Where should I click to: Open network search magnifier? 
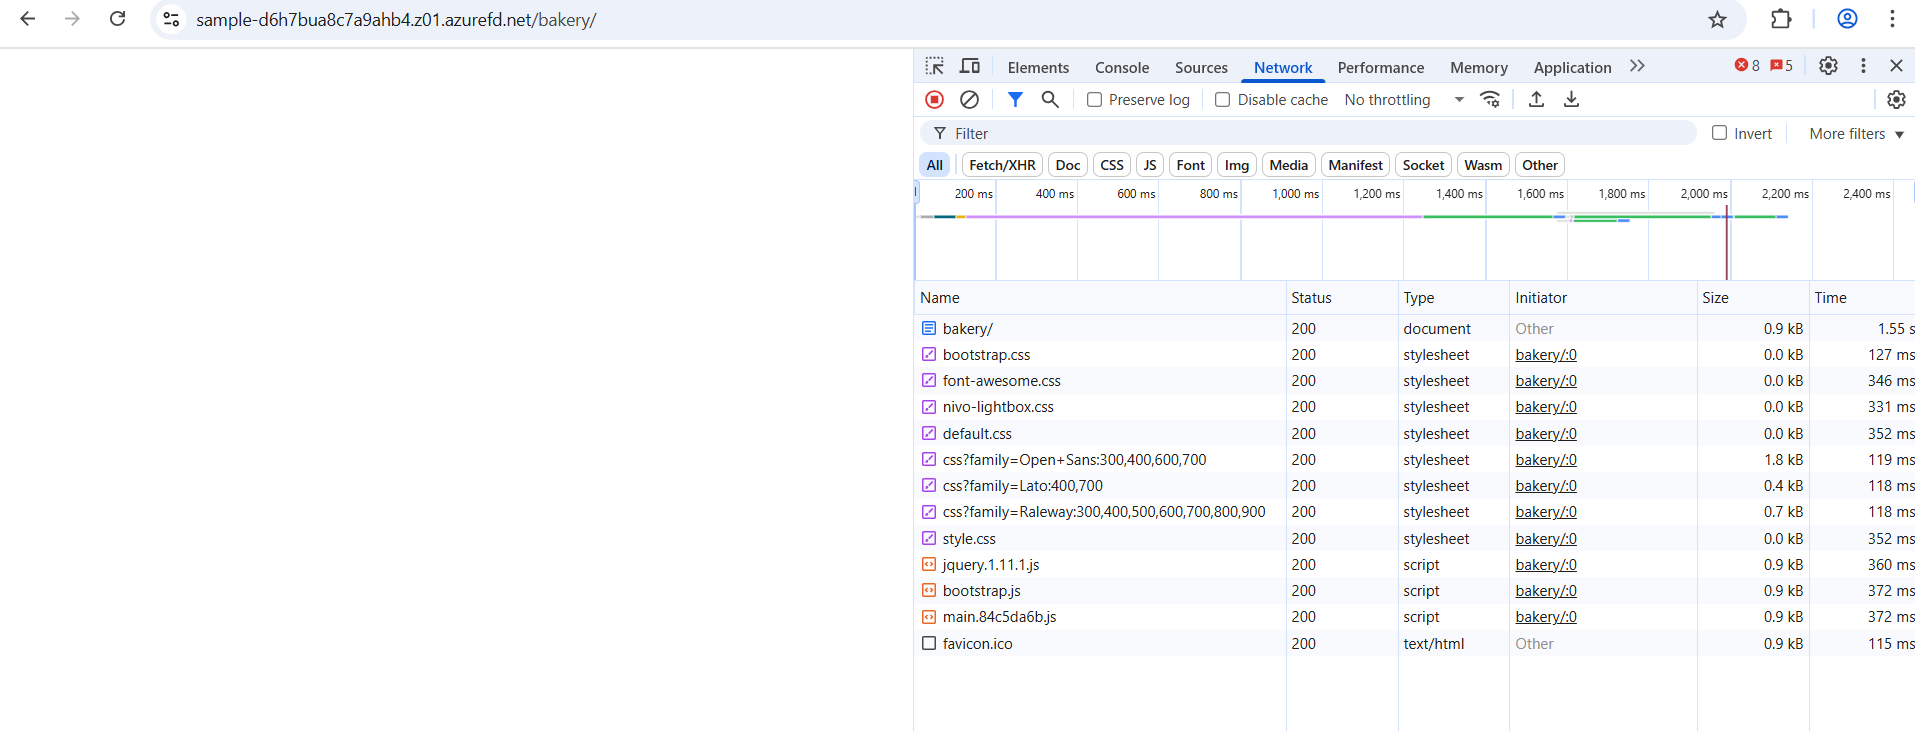(1050, 99)
